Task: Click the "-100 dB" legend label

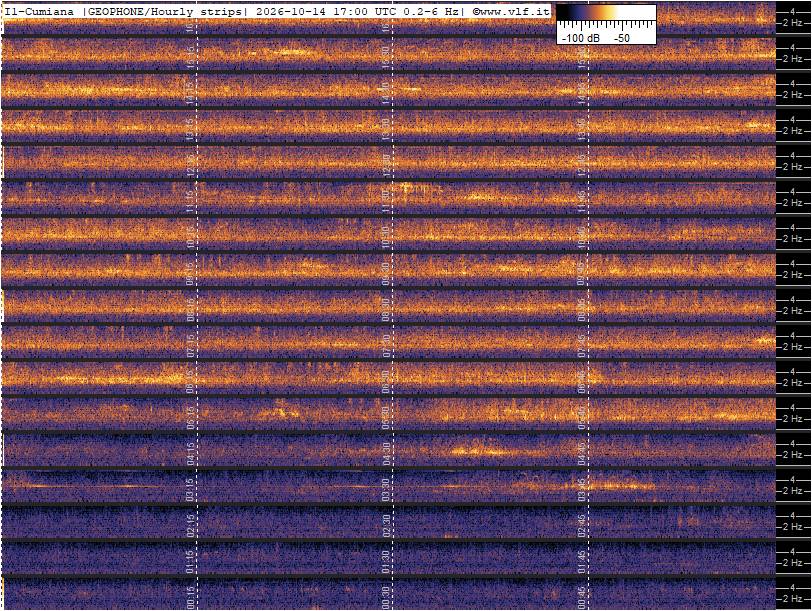Action: 581,38
